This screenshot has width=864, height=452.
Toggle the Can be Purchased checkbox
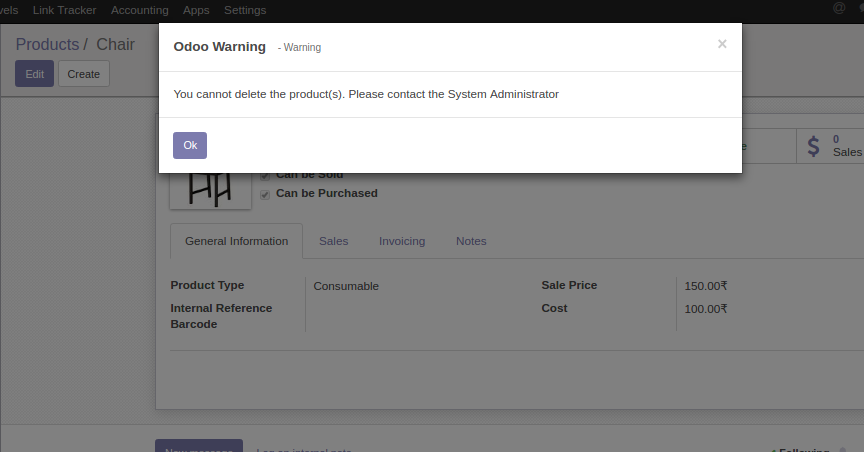pos(265,194)
